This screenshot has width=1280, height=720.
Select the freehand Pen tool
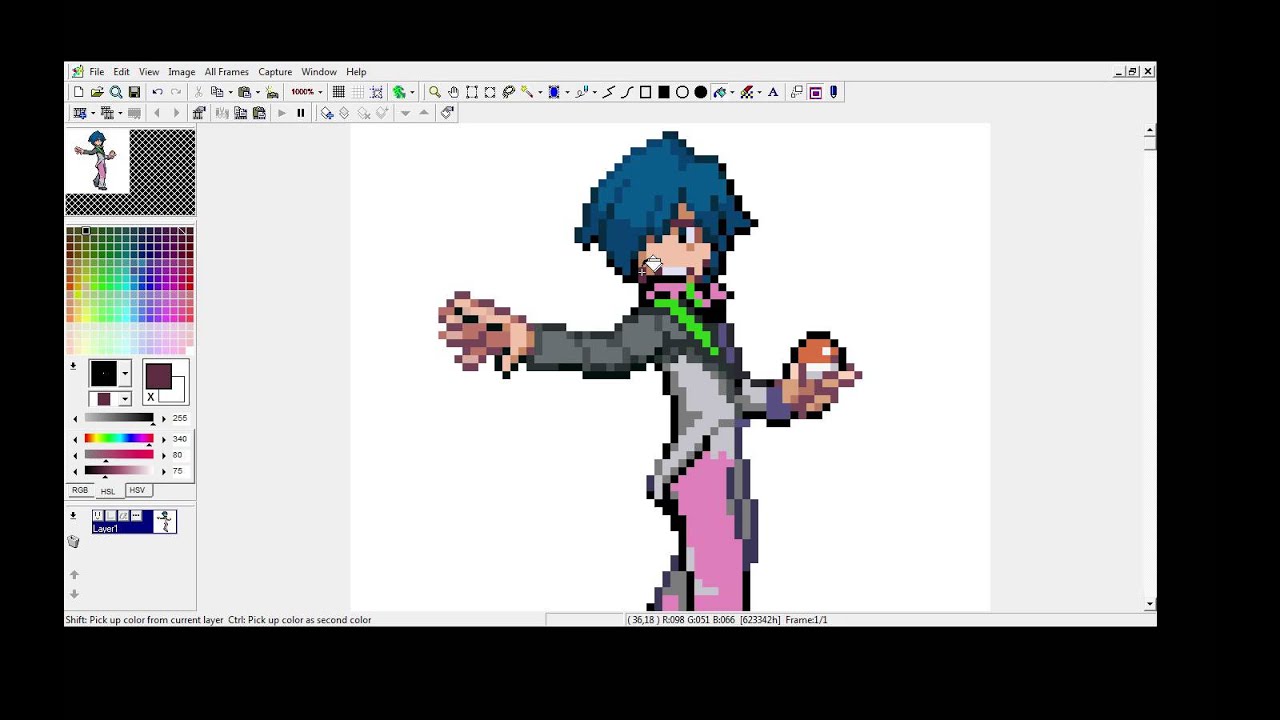(582, 92)
